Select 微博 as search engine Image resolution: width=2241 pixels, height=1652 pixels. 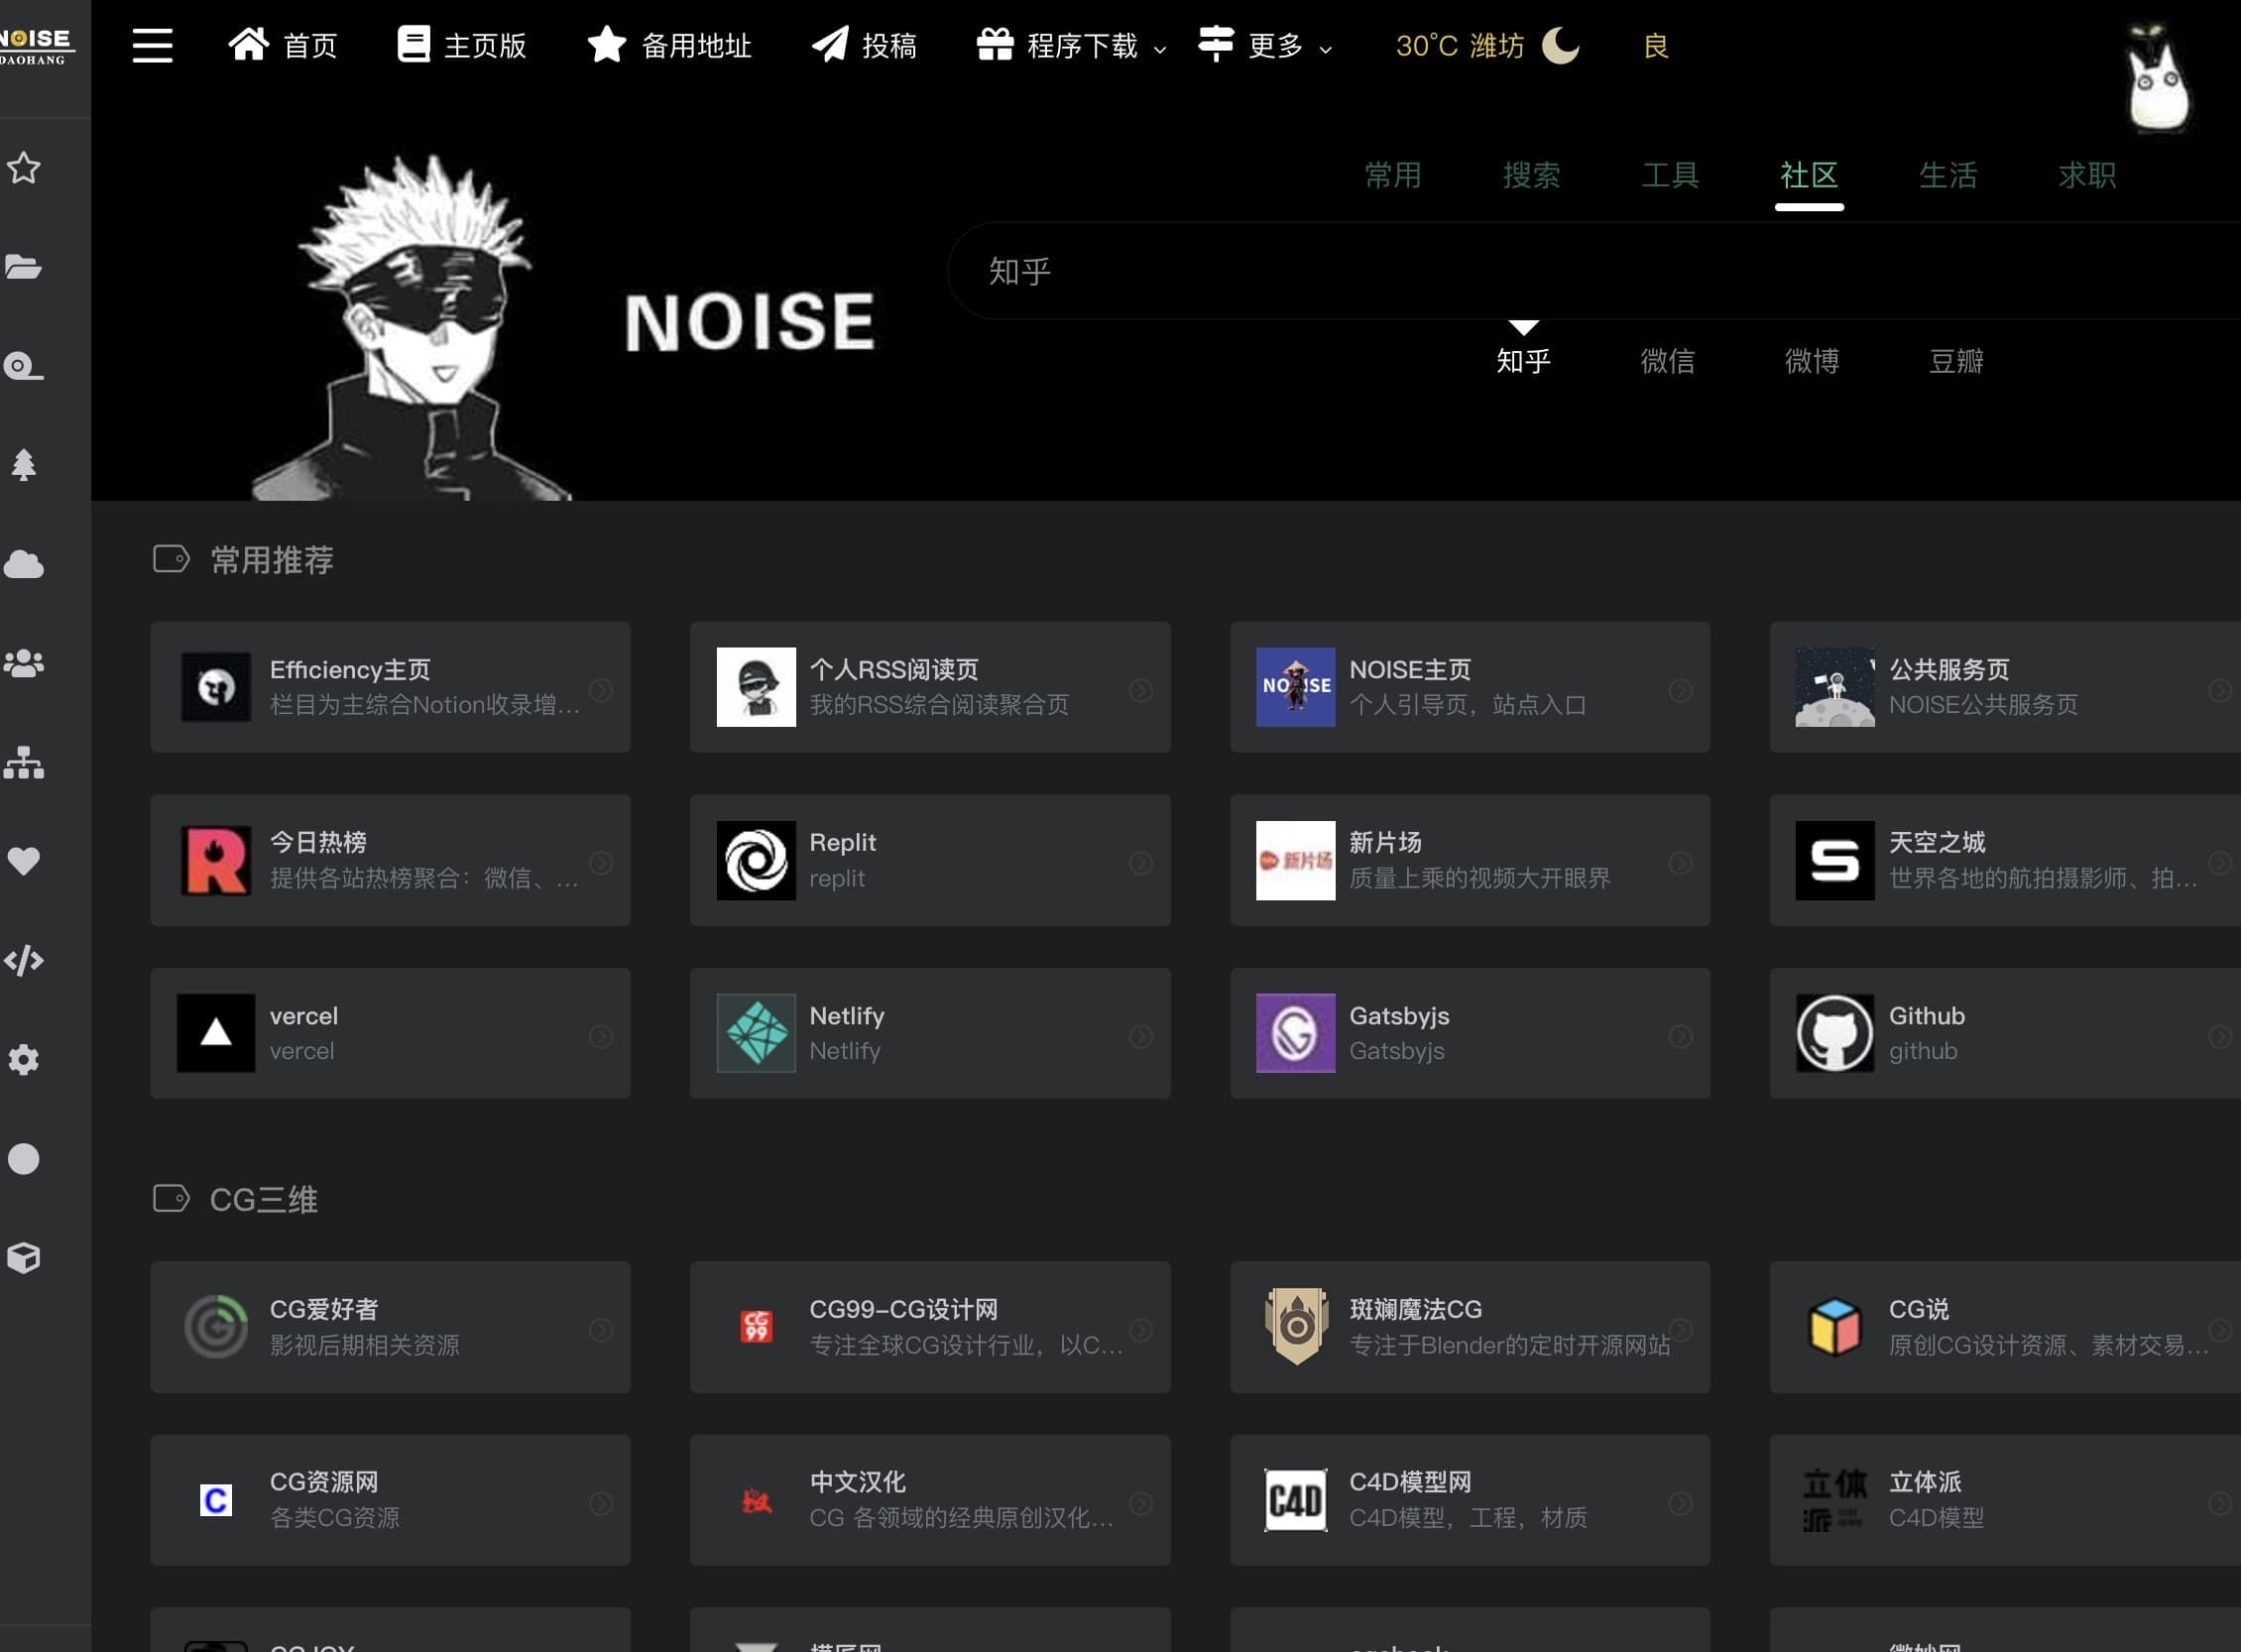tap(1811, 360)
